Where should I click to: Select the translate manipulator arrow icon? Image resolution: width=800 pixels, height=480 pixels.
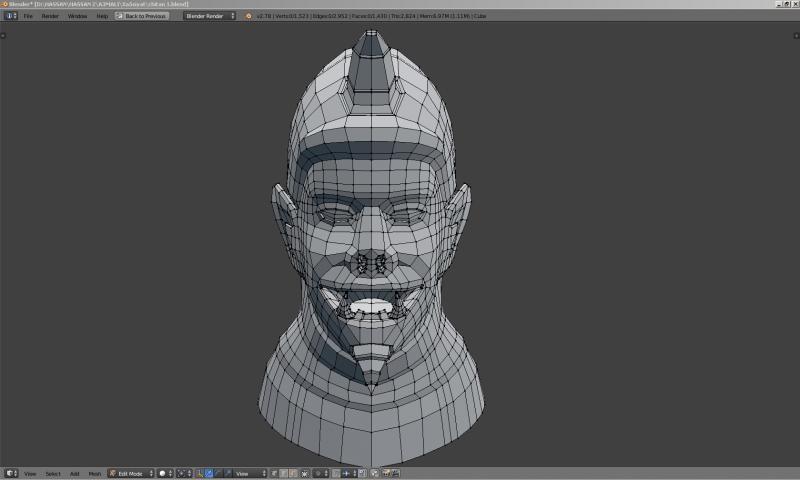click(x=207, y=473)
